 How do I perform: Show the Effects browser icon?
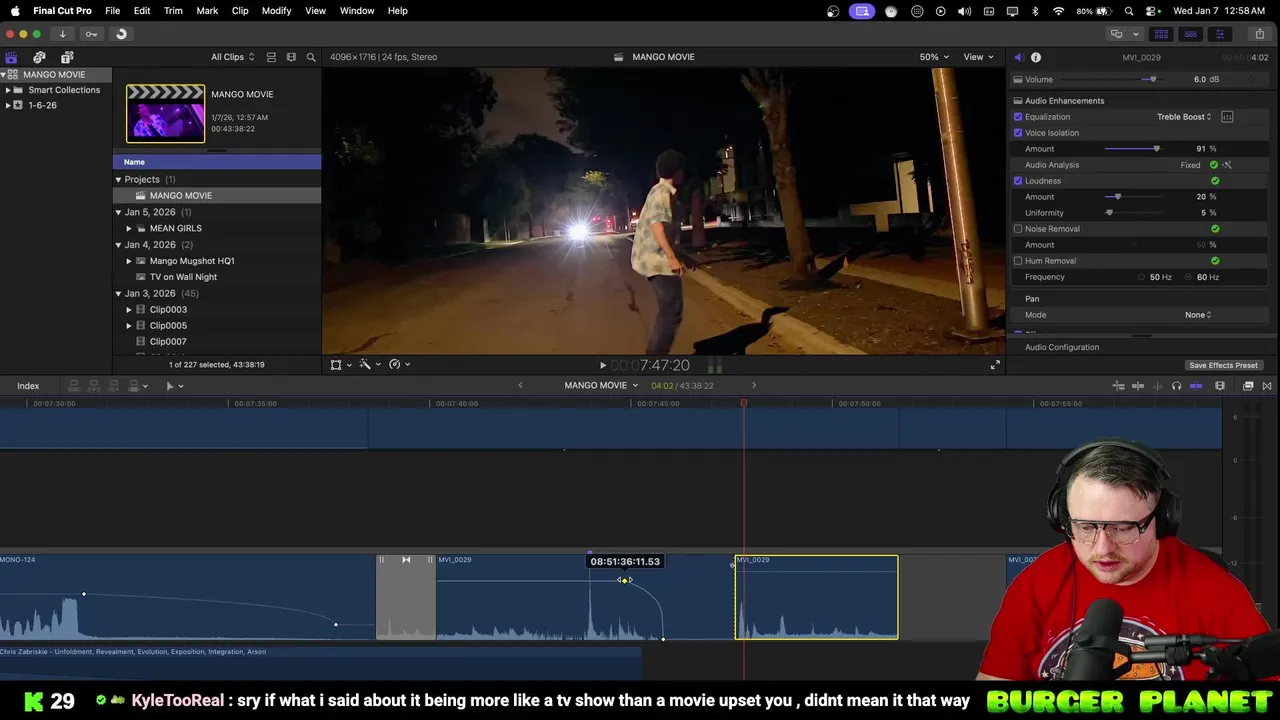click(x=1248, y=386)
